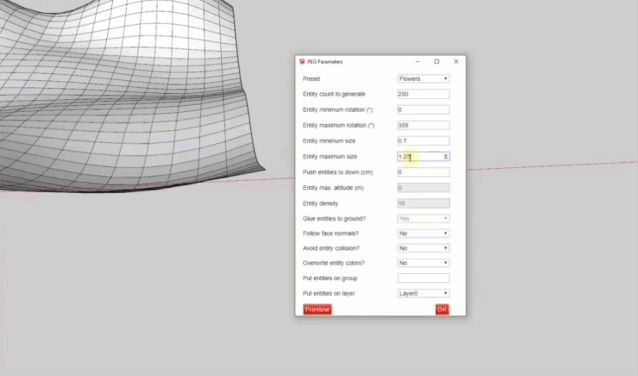Click the disabled Entity density field
The width and height of the screenshot is (638, 376).
423,203
